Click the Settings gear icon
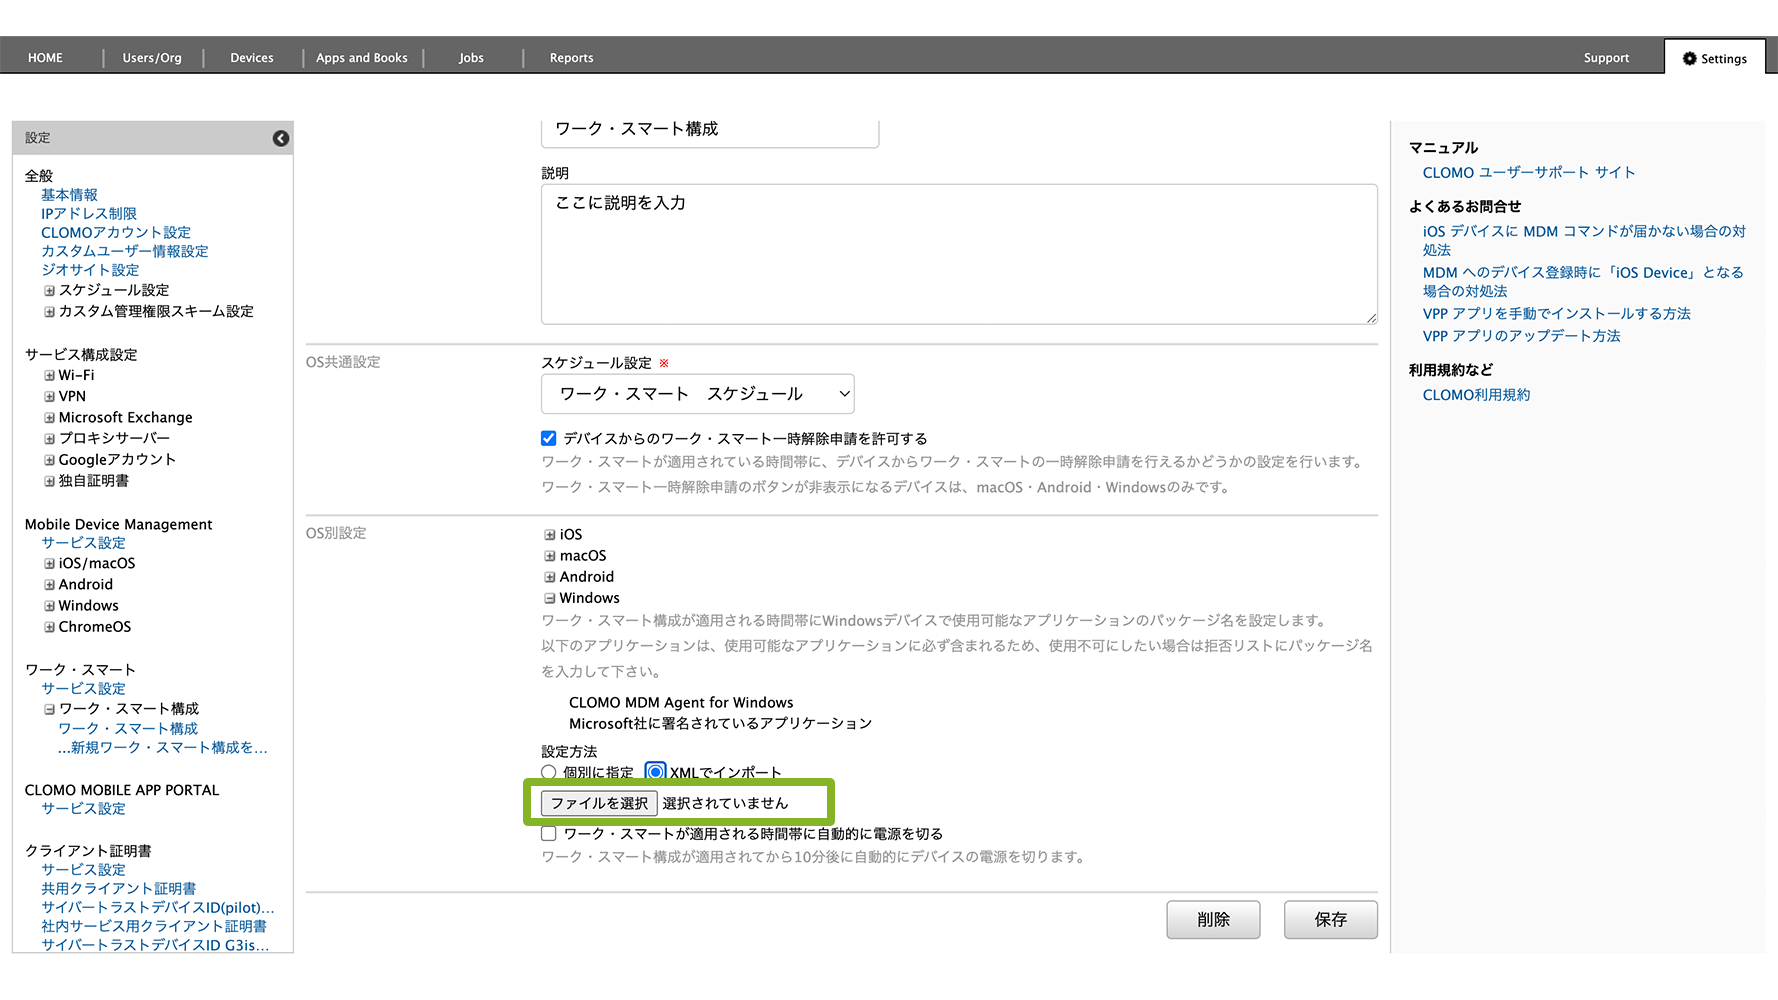Viewport: 1778px width, 1000px height. [x=1689, y=59]
